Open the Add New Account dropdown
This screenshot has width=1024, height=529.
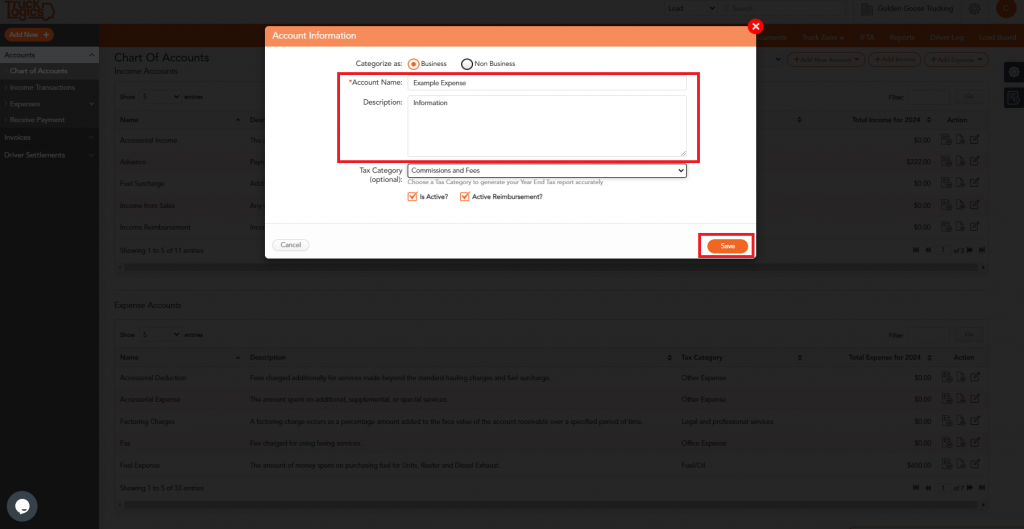pyautogui.click(x=826, y=59)
